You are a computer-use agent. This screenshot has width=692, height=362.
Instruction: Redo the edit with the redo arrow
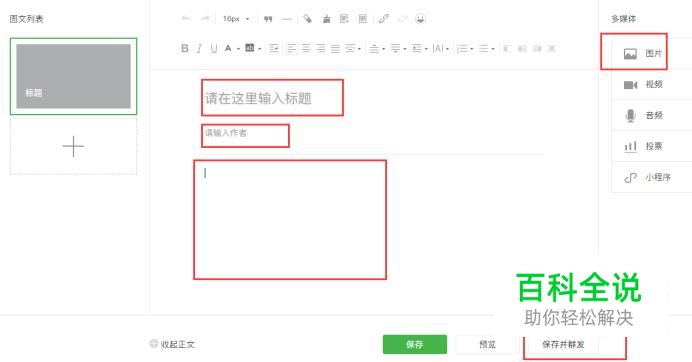point(205,19)
